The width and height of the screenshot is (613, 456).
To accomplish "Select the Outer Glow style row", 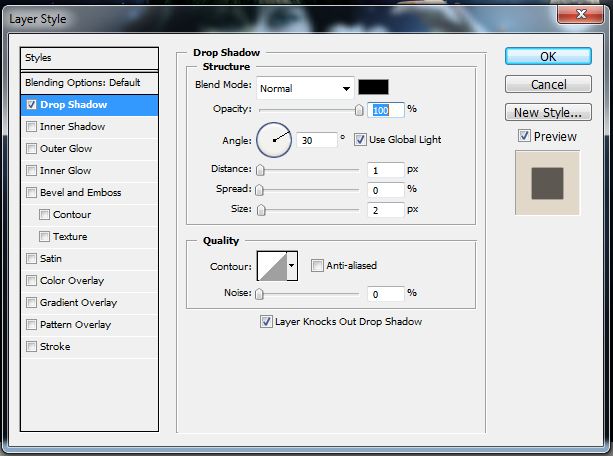I will click(90, 149).
